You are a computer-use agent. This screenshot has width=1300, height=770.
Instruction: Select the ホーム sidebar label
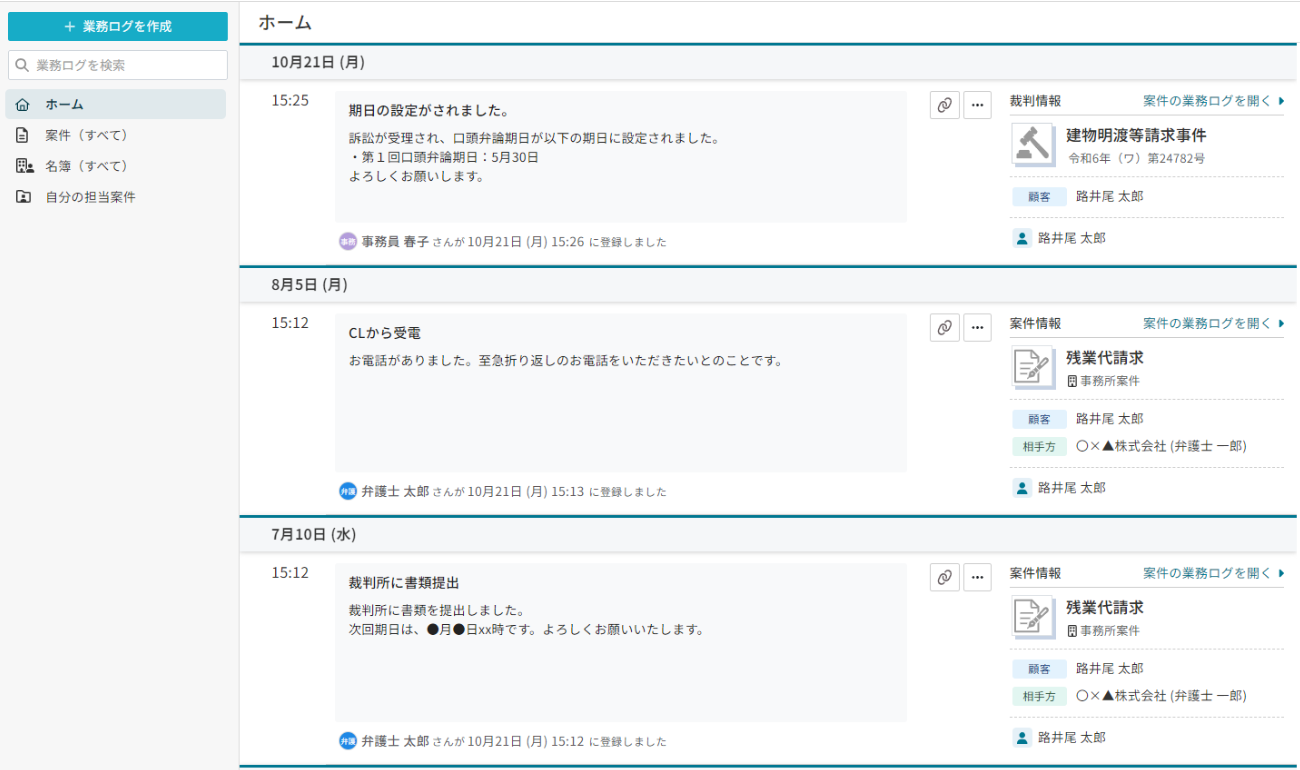pos(64,104)
